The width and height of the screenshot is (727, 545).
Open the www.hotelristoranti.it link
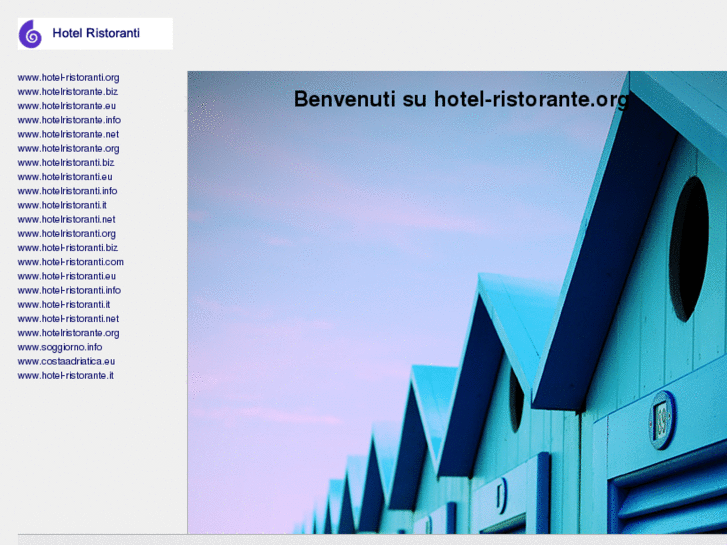tap(62, 205)
